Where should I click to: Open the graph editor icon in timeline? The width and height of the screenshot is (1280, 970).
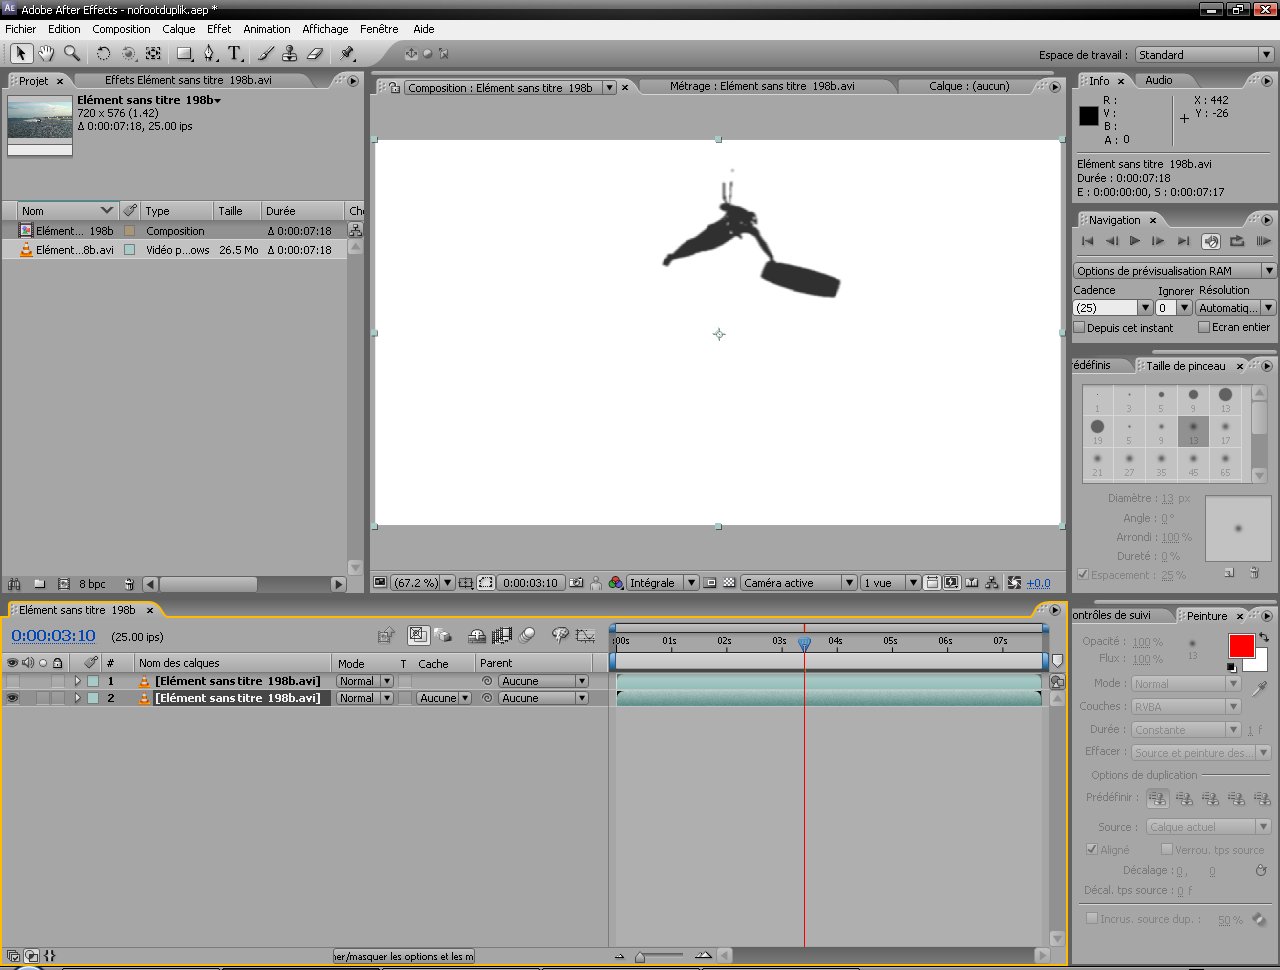pyautogui.click(x=586, y=635)
